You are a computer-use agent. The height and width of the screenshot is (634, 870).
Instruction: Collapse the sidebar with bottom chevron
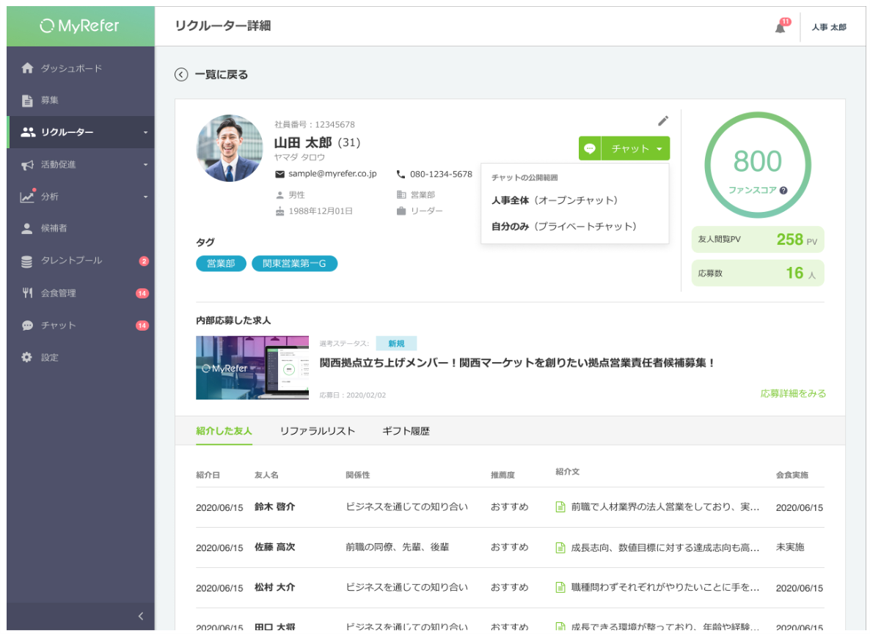pyautogui.click(x=140, y=616)
